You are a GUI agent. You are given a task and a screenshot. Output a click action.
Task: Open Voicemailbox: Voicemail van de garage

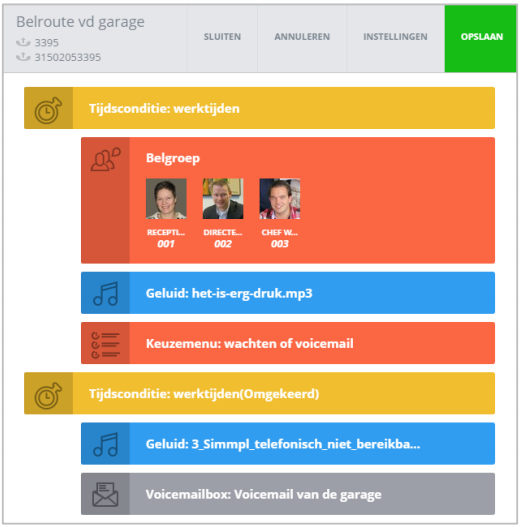tap(288, 494)
